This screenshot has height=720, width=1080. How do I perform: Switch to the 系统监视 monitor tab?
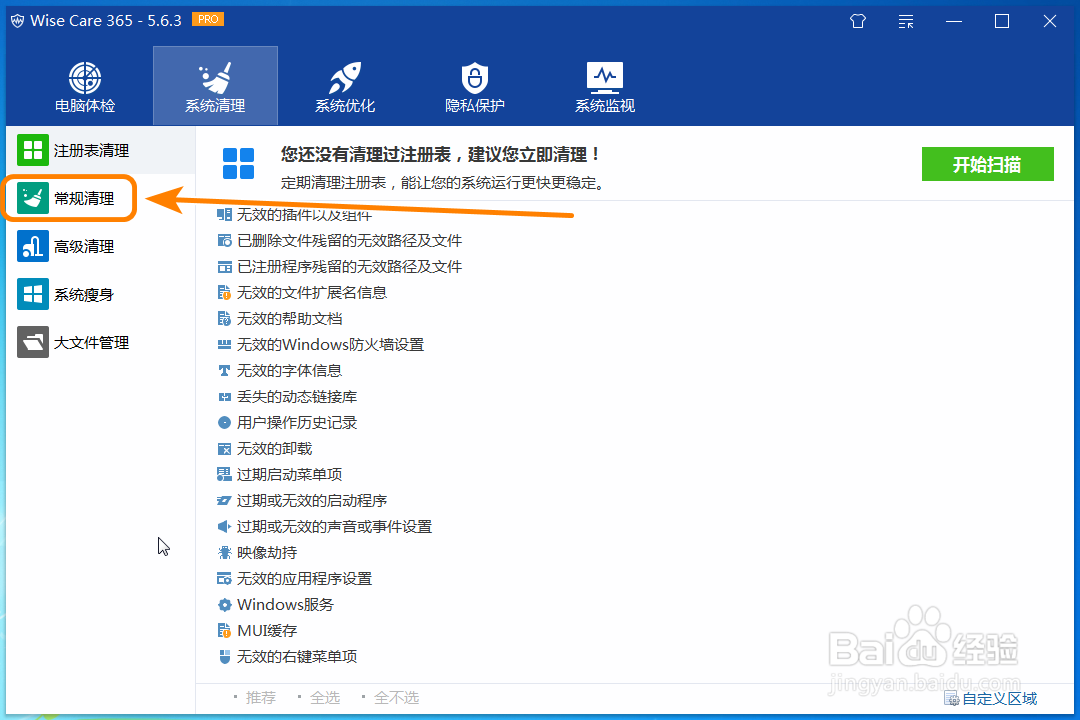(x=604, y=85)
